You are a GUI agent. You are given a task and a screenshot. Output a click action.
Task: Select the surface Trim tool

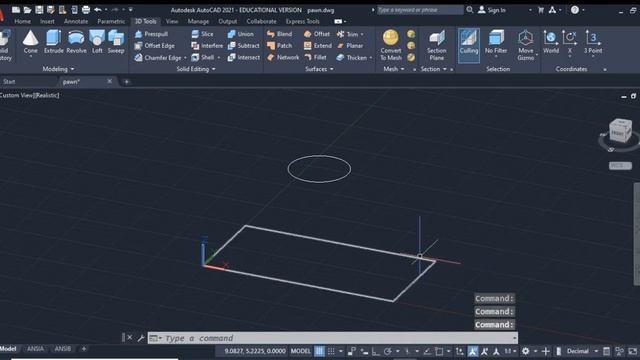pos(347,34)
